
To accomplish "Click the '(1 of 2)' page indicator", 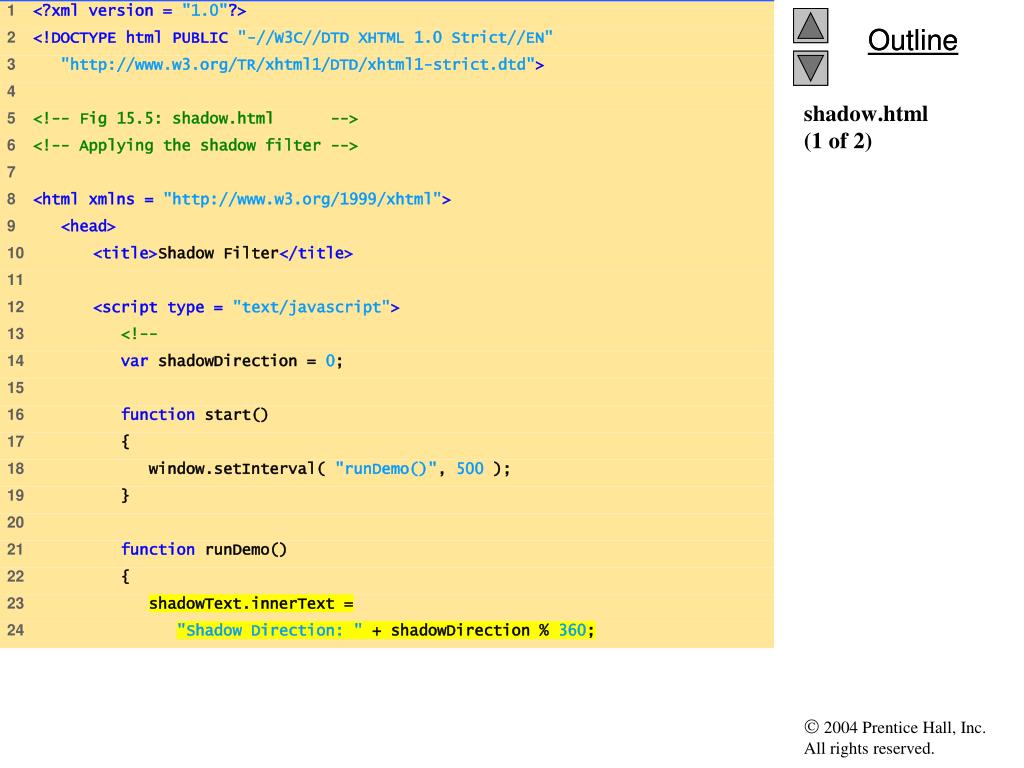I will tap(838, 141).
